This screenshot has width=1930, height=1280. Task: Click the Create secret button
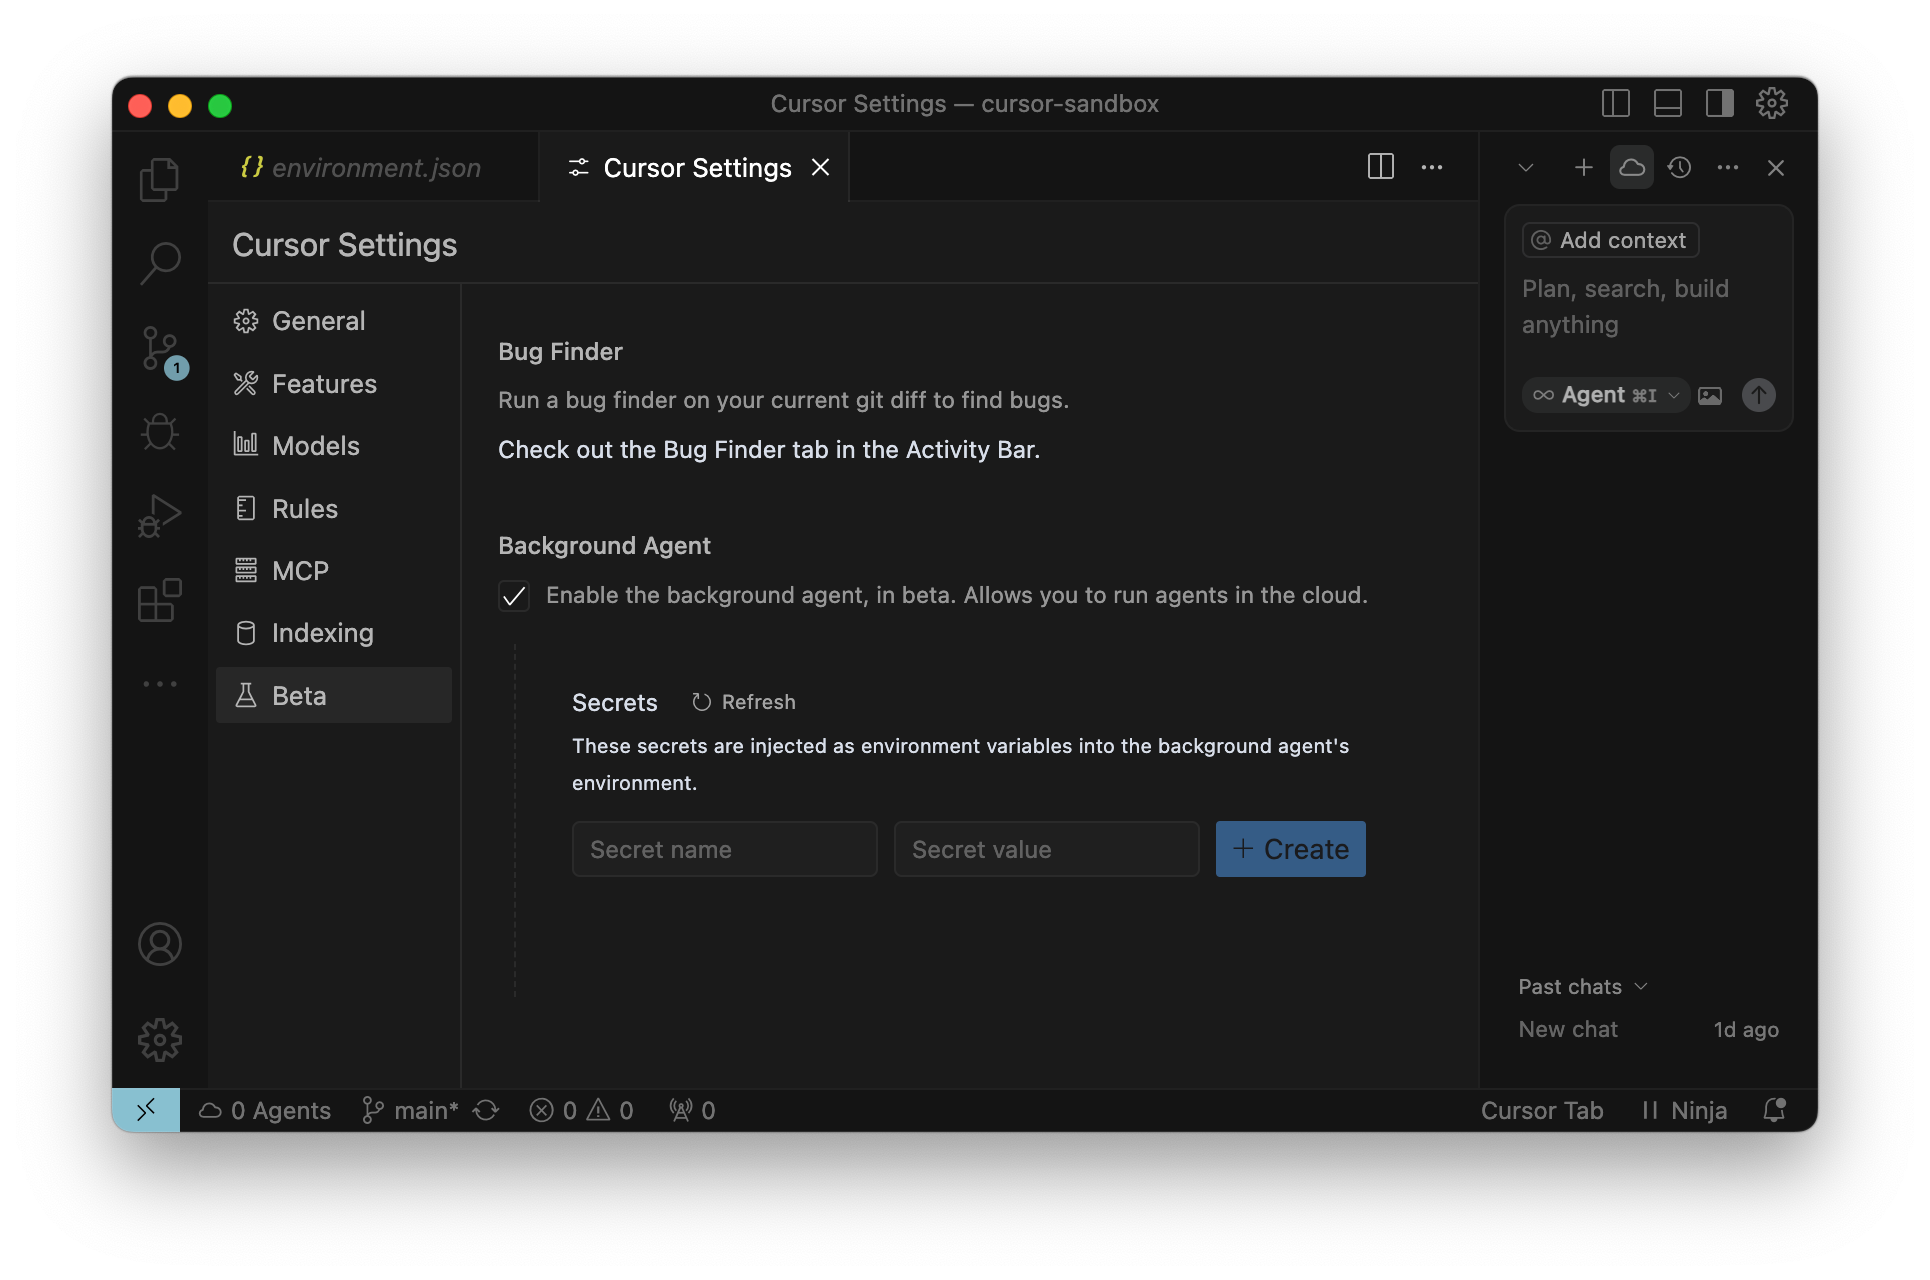point(1291,849)
